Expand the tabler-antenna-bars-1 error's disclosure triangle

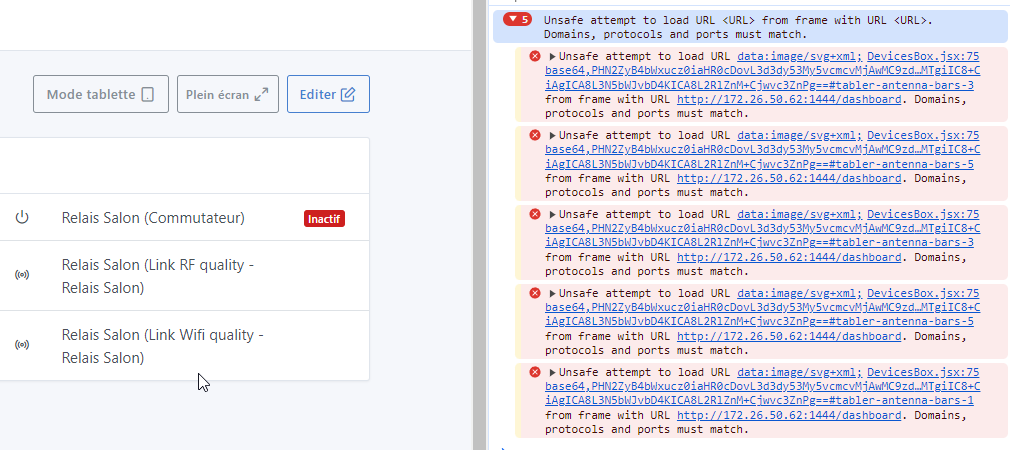(553, 372)
